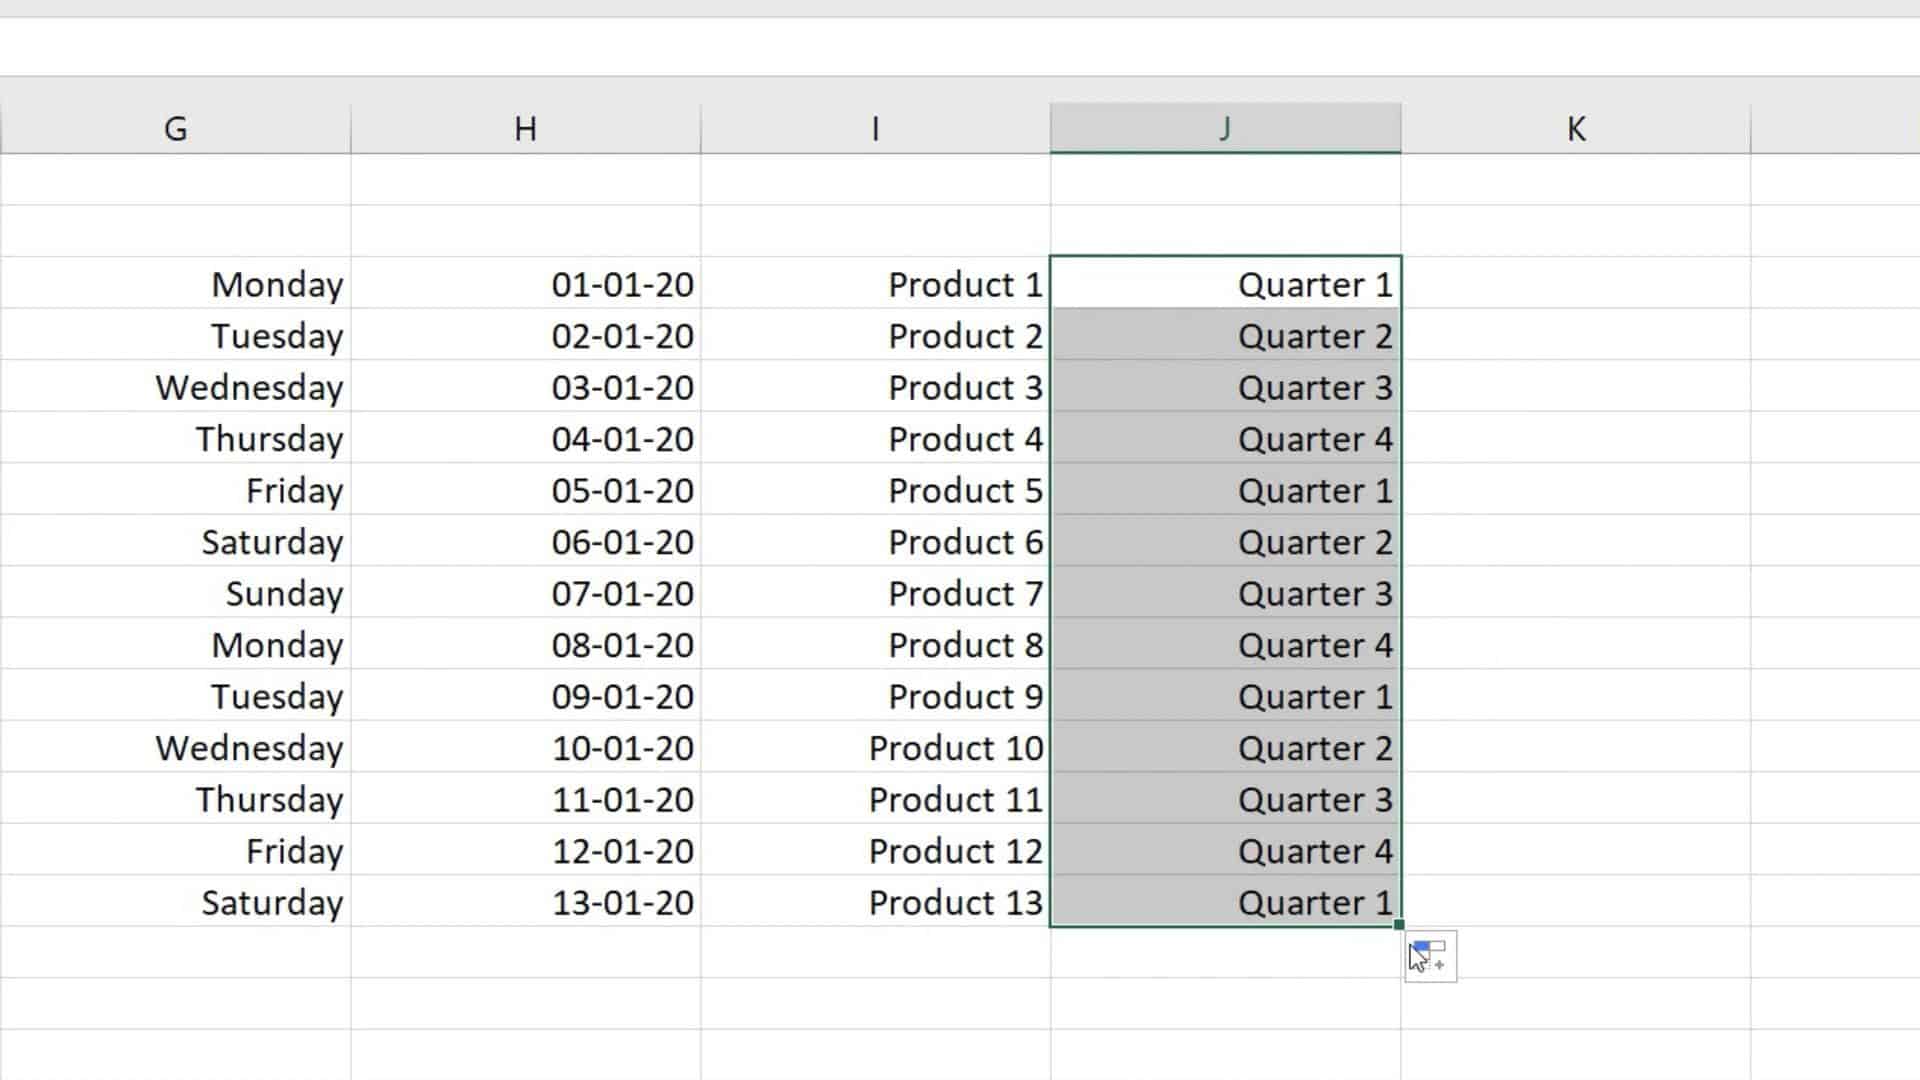This screenshot has width=1920, height=1080.
Task: Click the date cell 01-01-20
Action: click(527, 285)
